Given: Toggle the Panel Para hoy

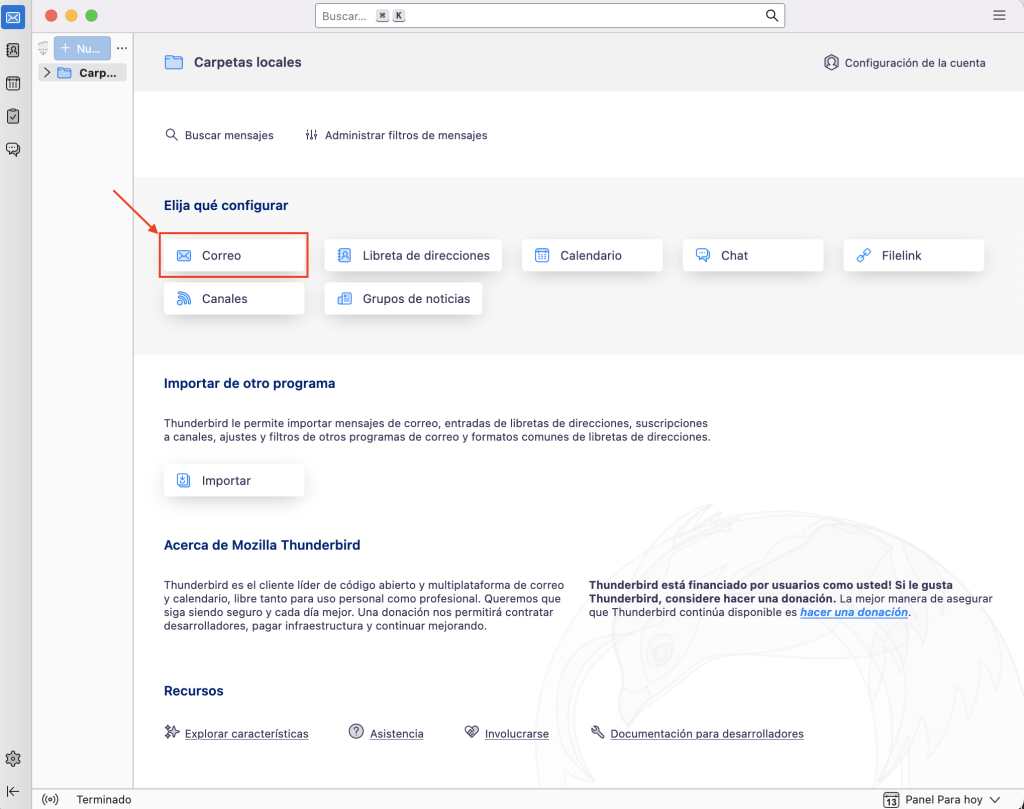Looking at the screenshot, I should pyautogui.click(x=942, y=799).
